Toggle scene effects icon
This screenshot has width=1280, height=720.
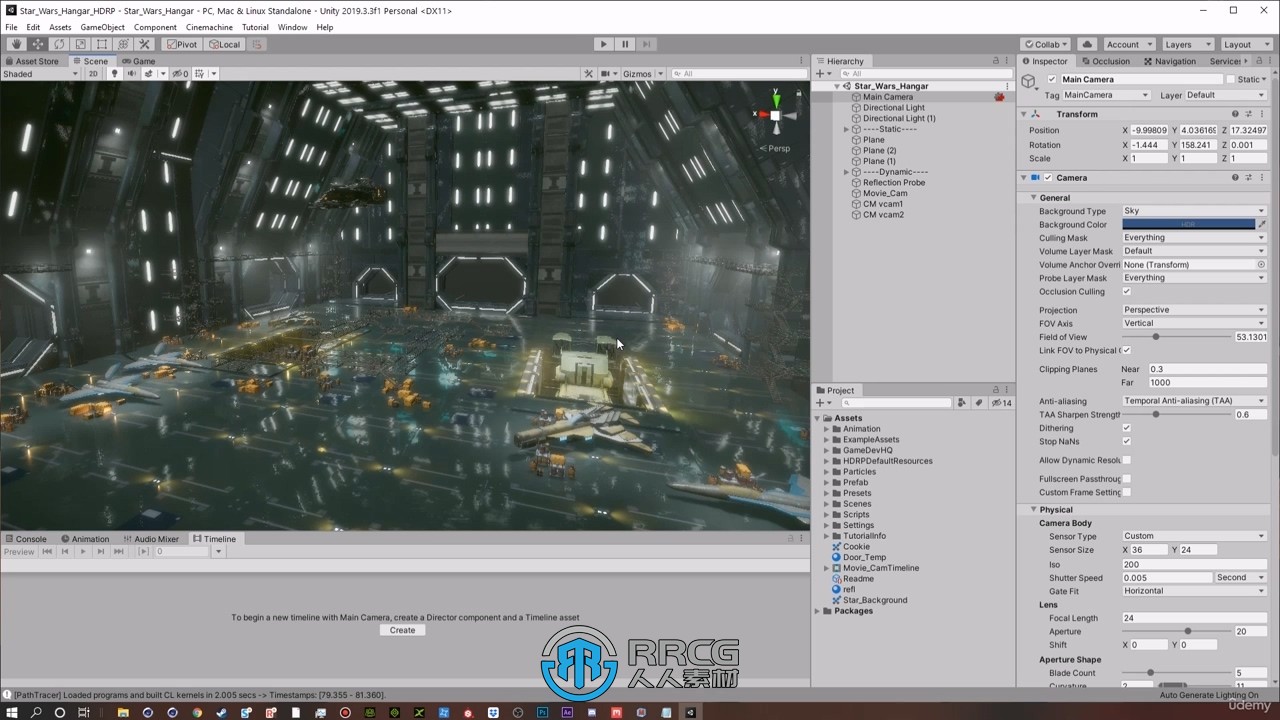149,74
